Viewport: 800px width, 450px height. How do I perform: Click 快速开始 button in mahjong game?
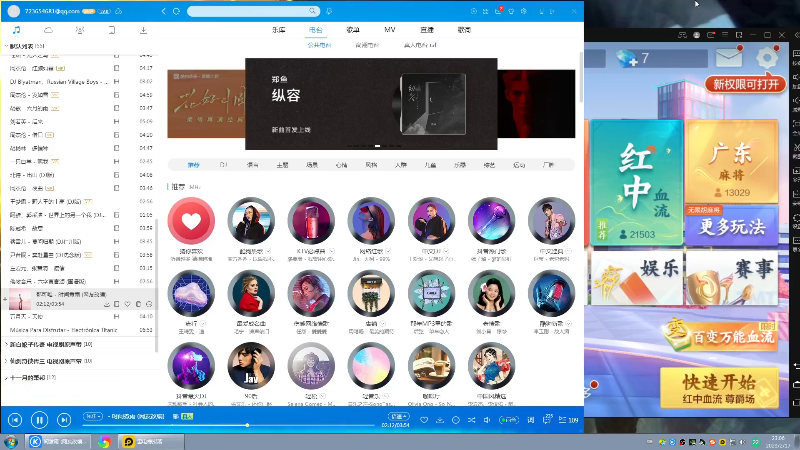click(x=719, y=388)
